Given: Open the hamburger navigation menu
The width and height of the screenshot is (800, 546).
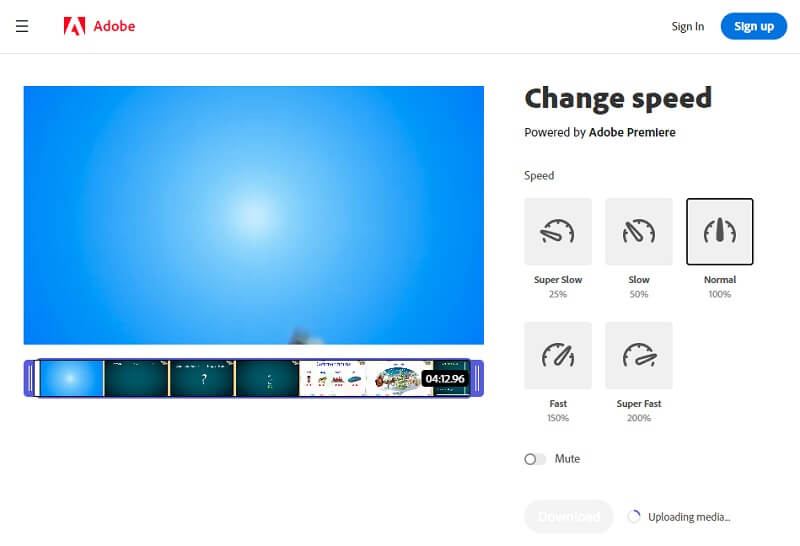Looking at the screenshot, I should point(22,26).
